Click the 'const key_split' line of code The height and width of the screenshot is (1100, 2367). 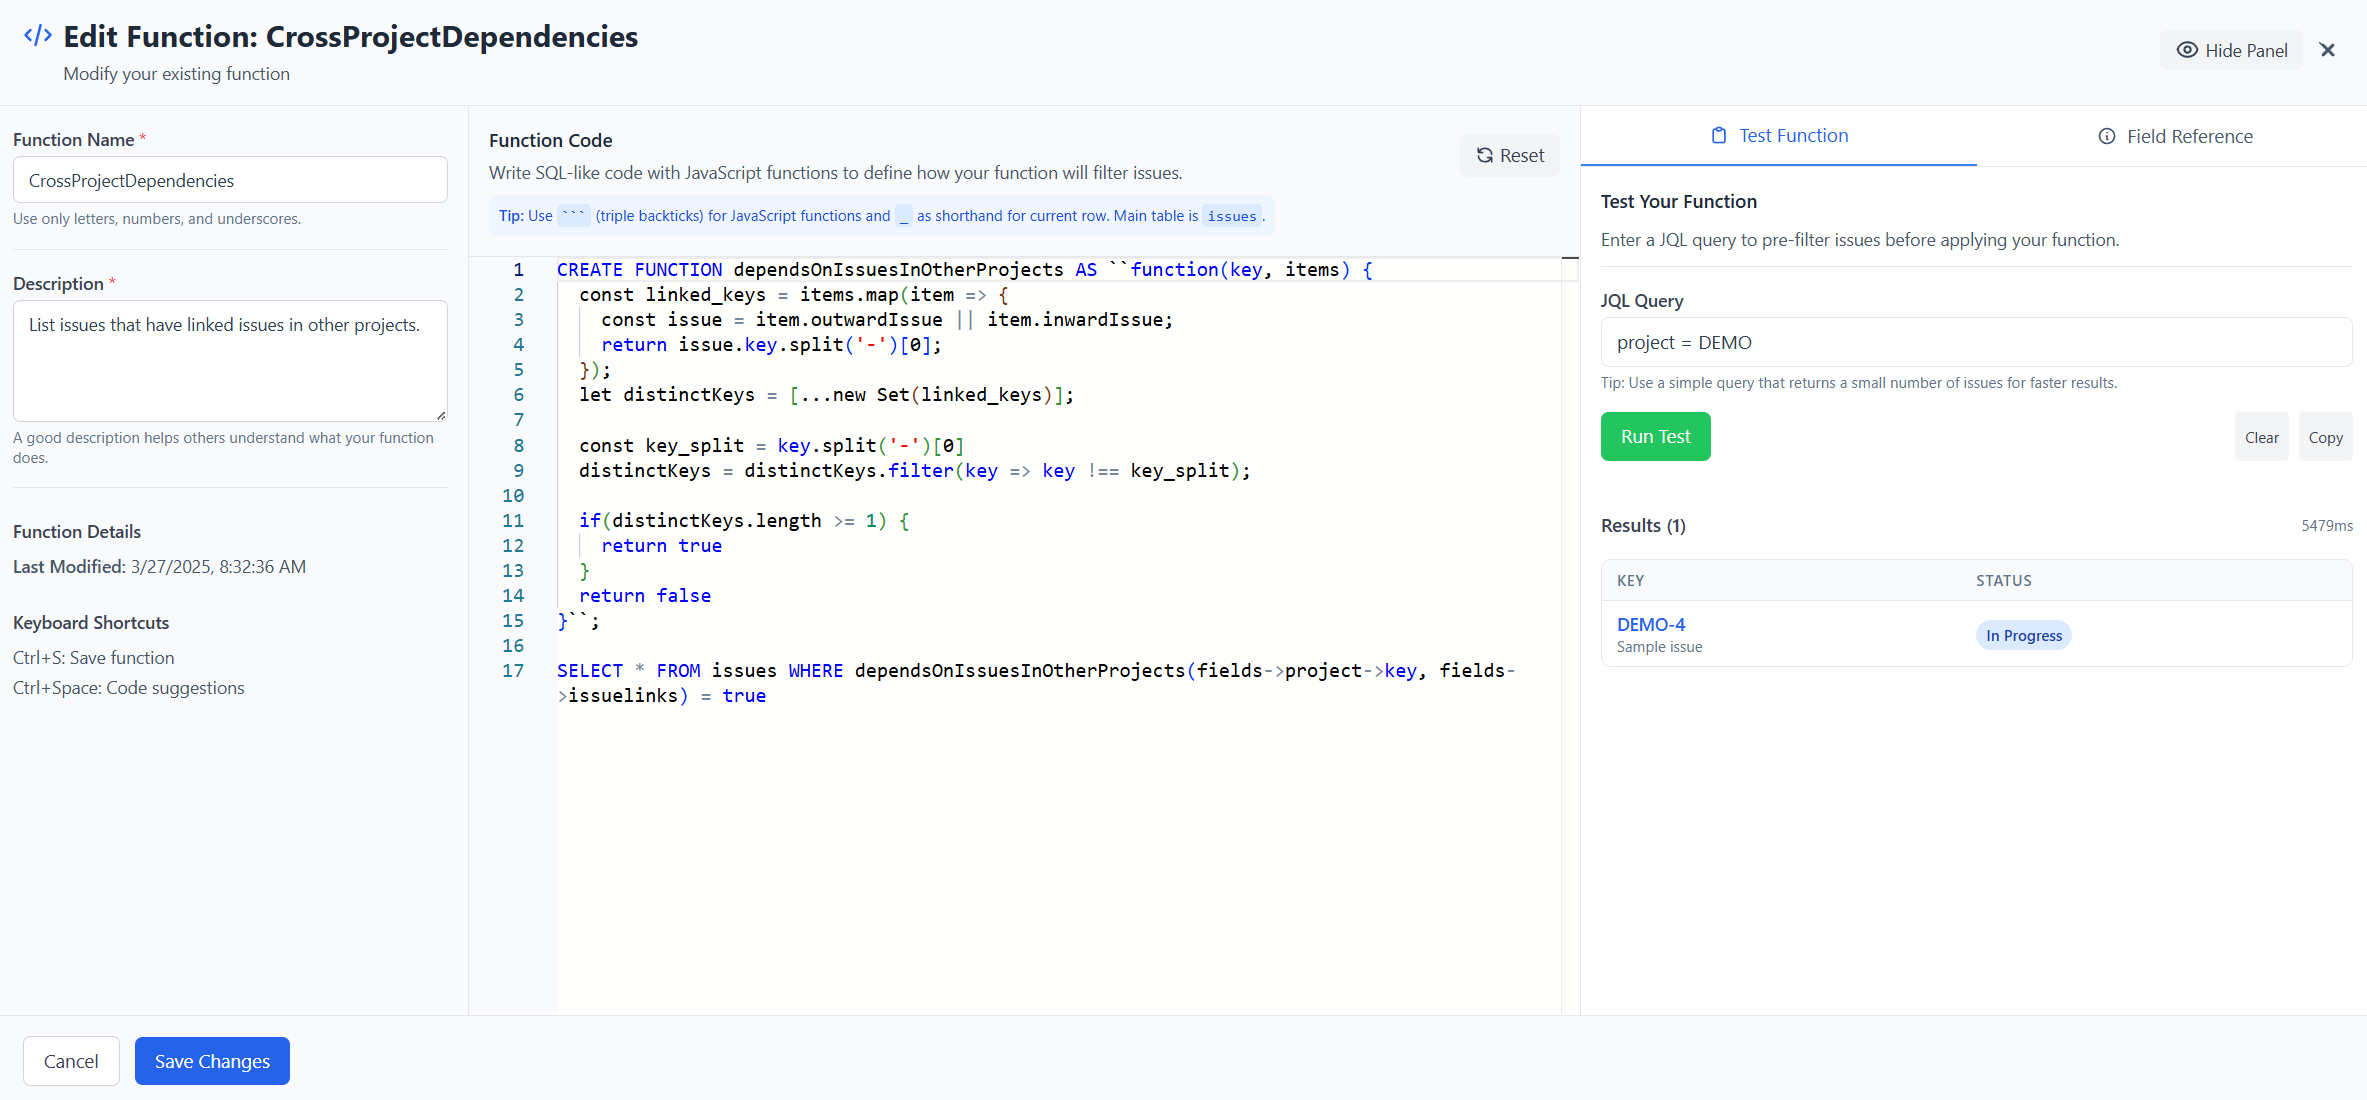[772, 445]
